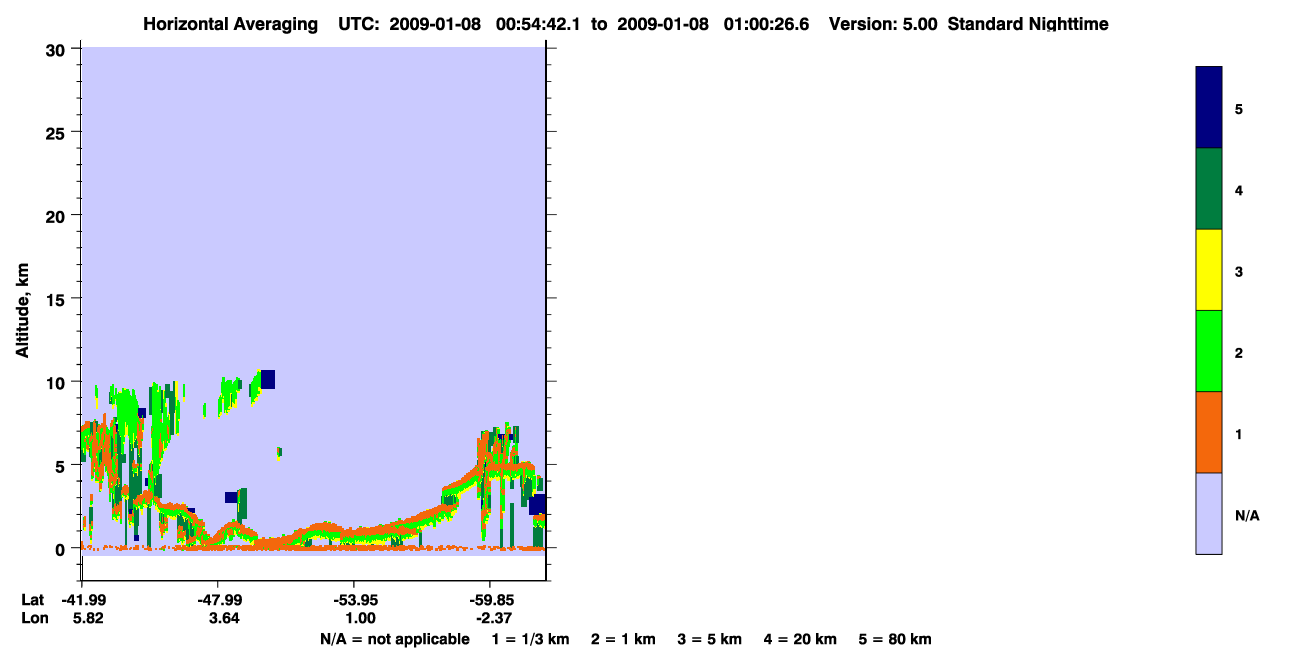Click the latitude value '-41.99'
This screenshot has height=667, width=1300.
pos(82,600)
